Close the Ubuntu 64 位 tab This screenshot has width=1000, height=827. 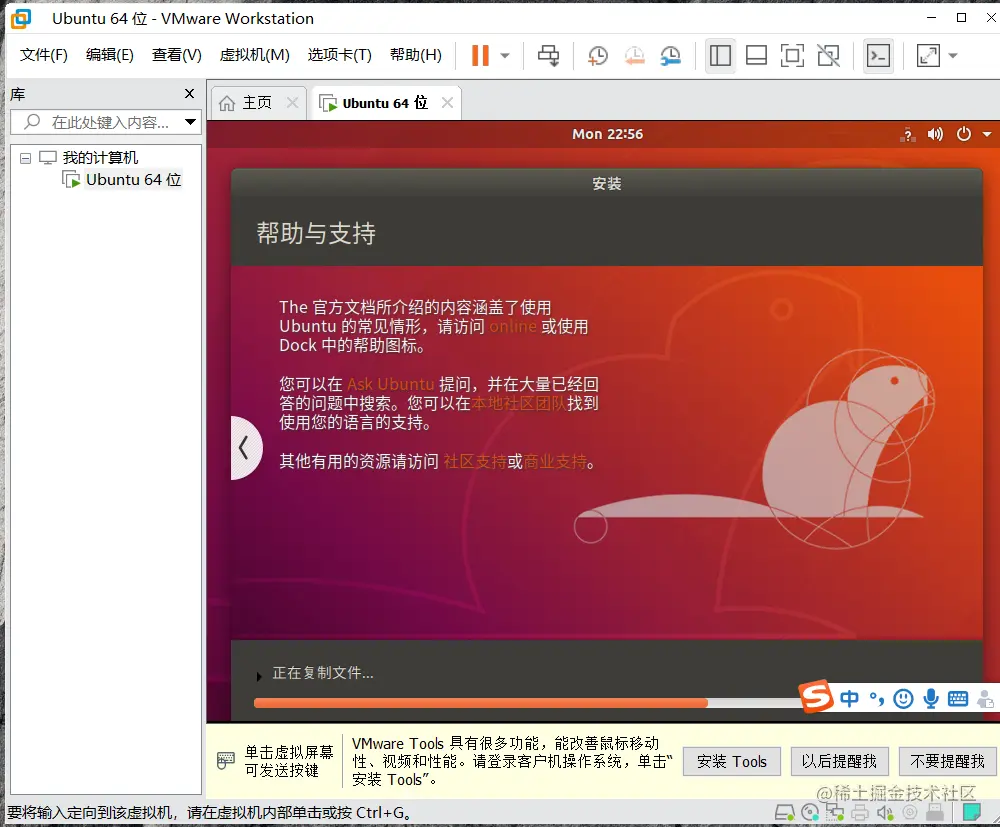point(448,103)
